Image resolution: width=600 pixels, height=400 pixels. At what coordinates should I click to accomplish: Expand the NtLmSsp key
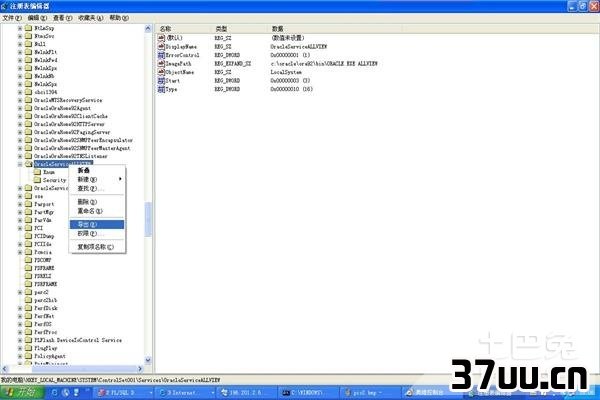20,28
